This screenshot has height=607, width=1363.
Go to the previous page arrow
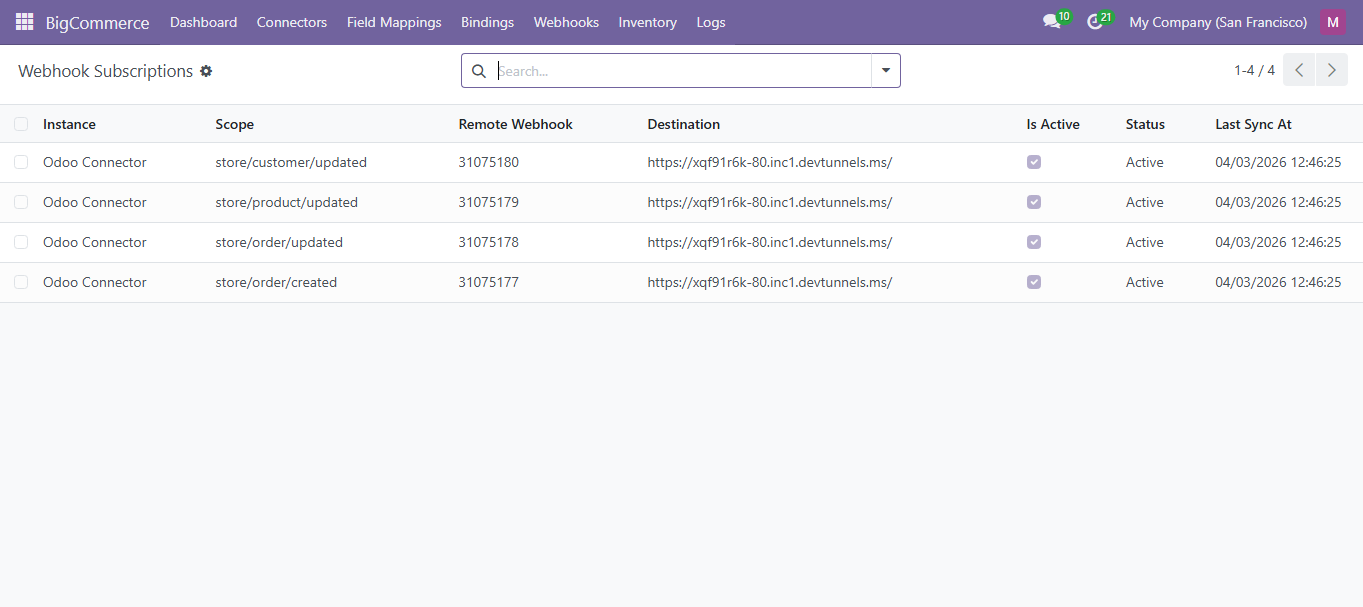[1298, 70]
